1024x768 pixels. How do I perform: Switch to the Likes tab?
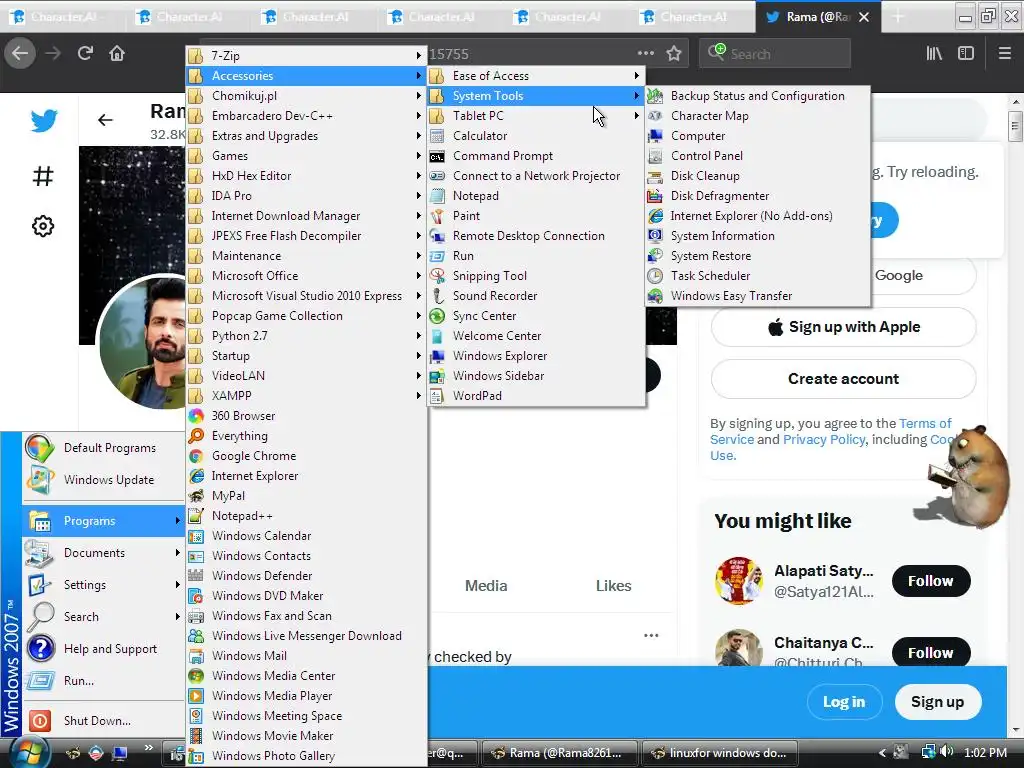(613, 586)
